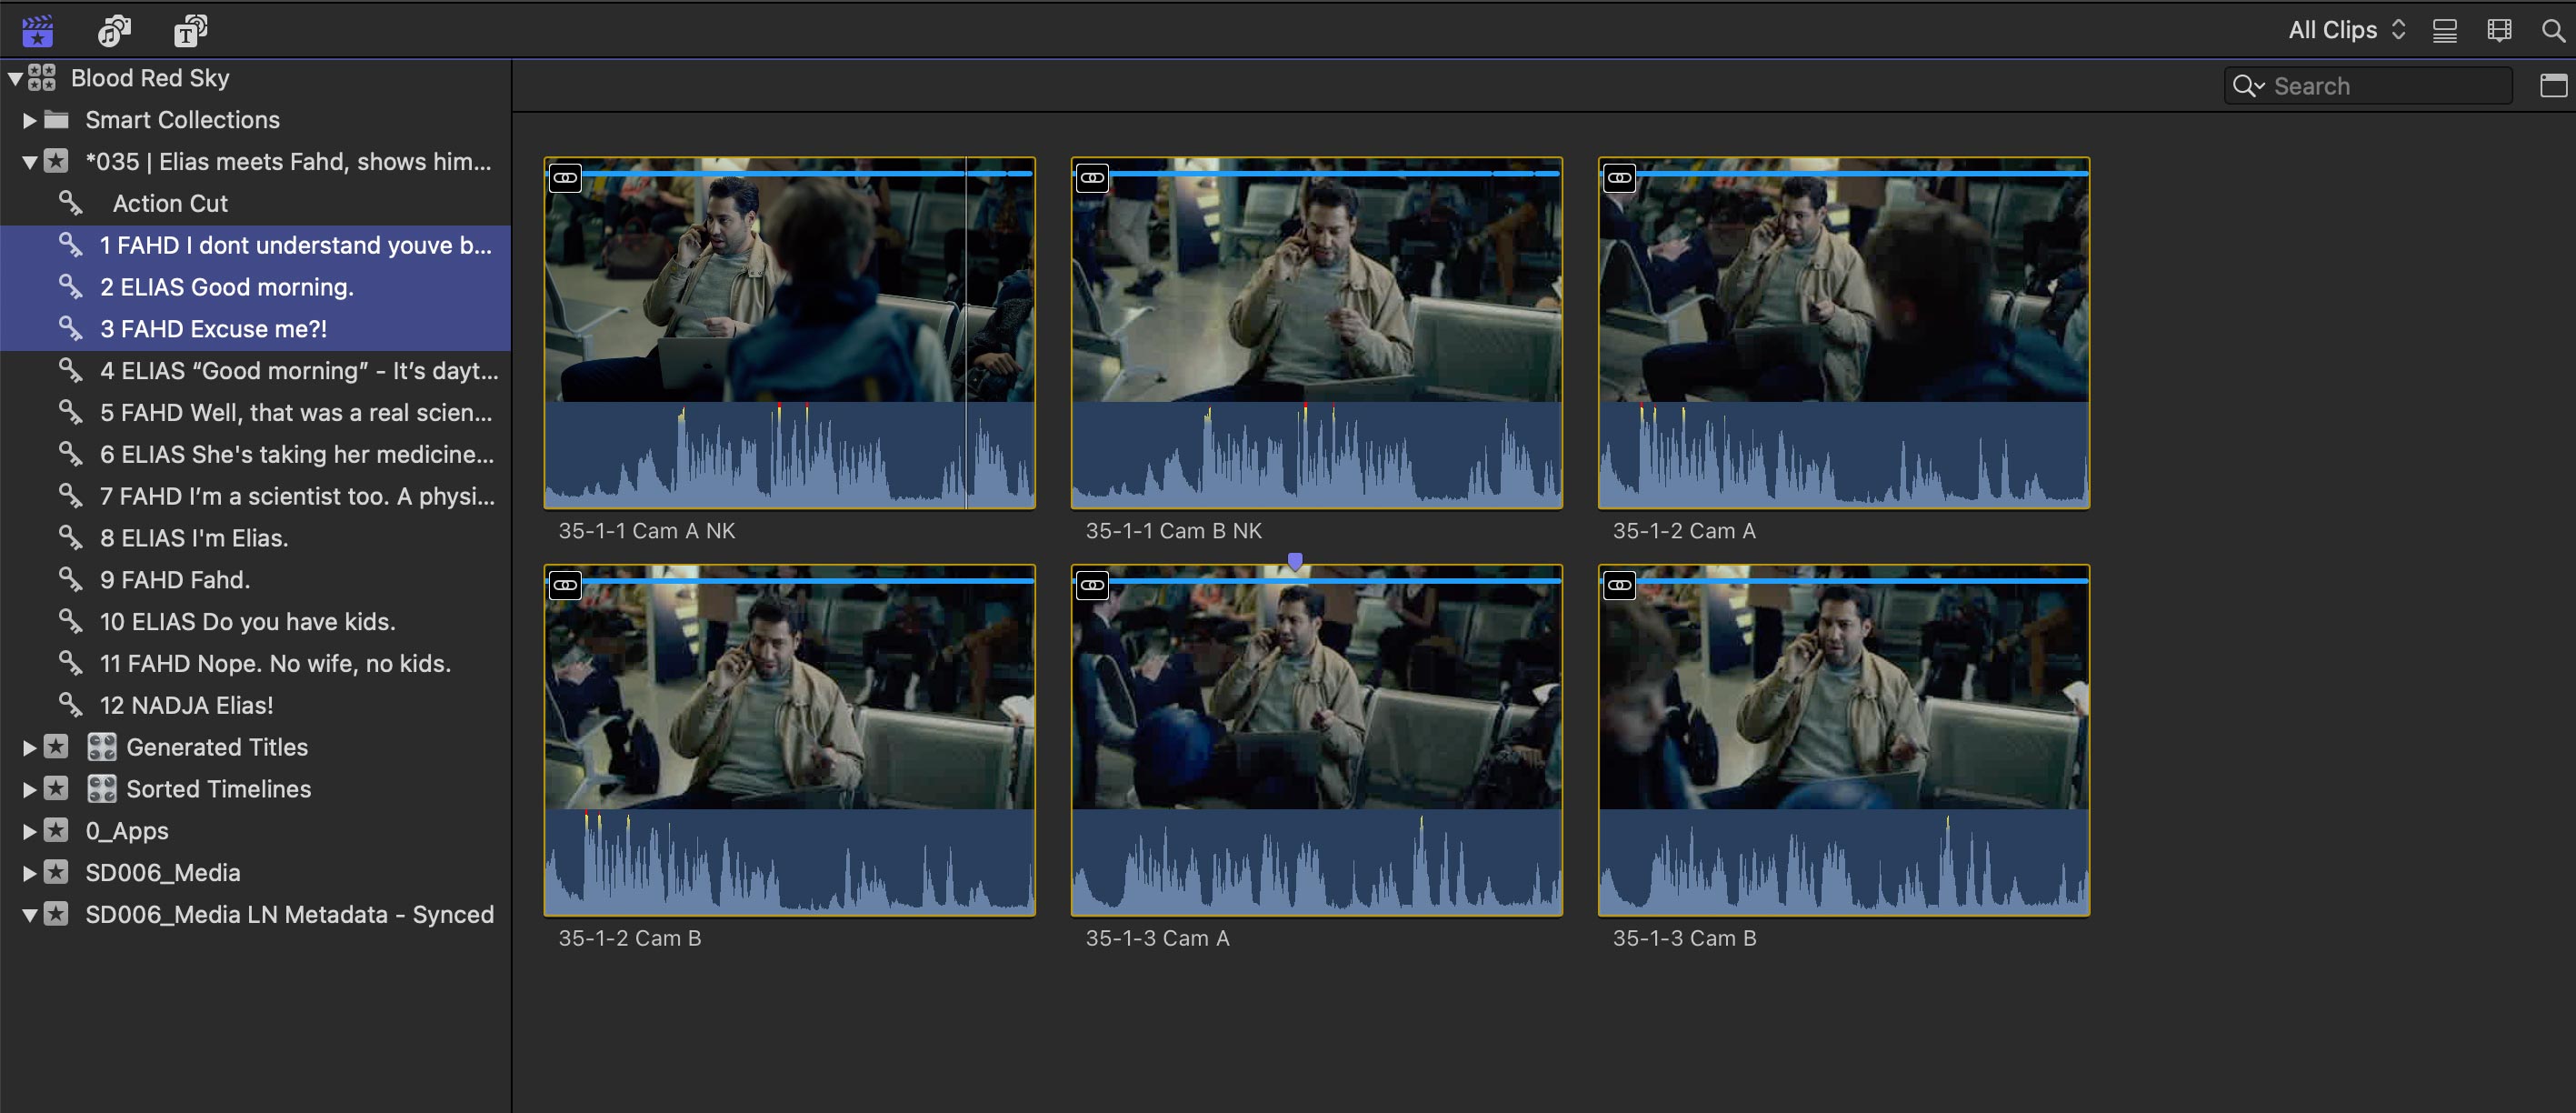Expand the Generated Titles event

click(x=29, y=747)
